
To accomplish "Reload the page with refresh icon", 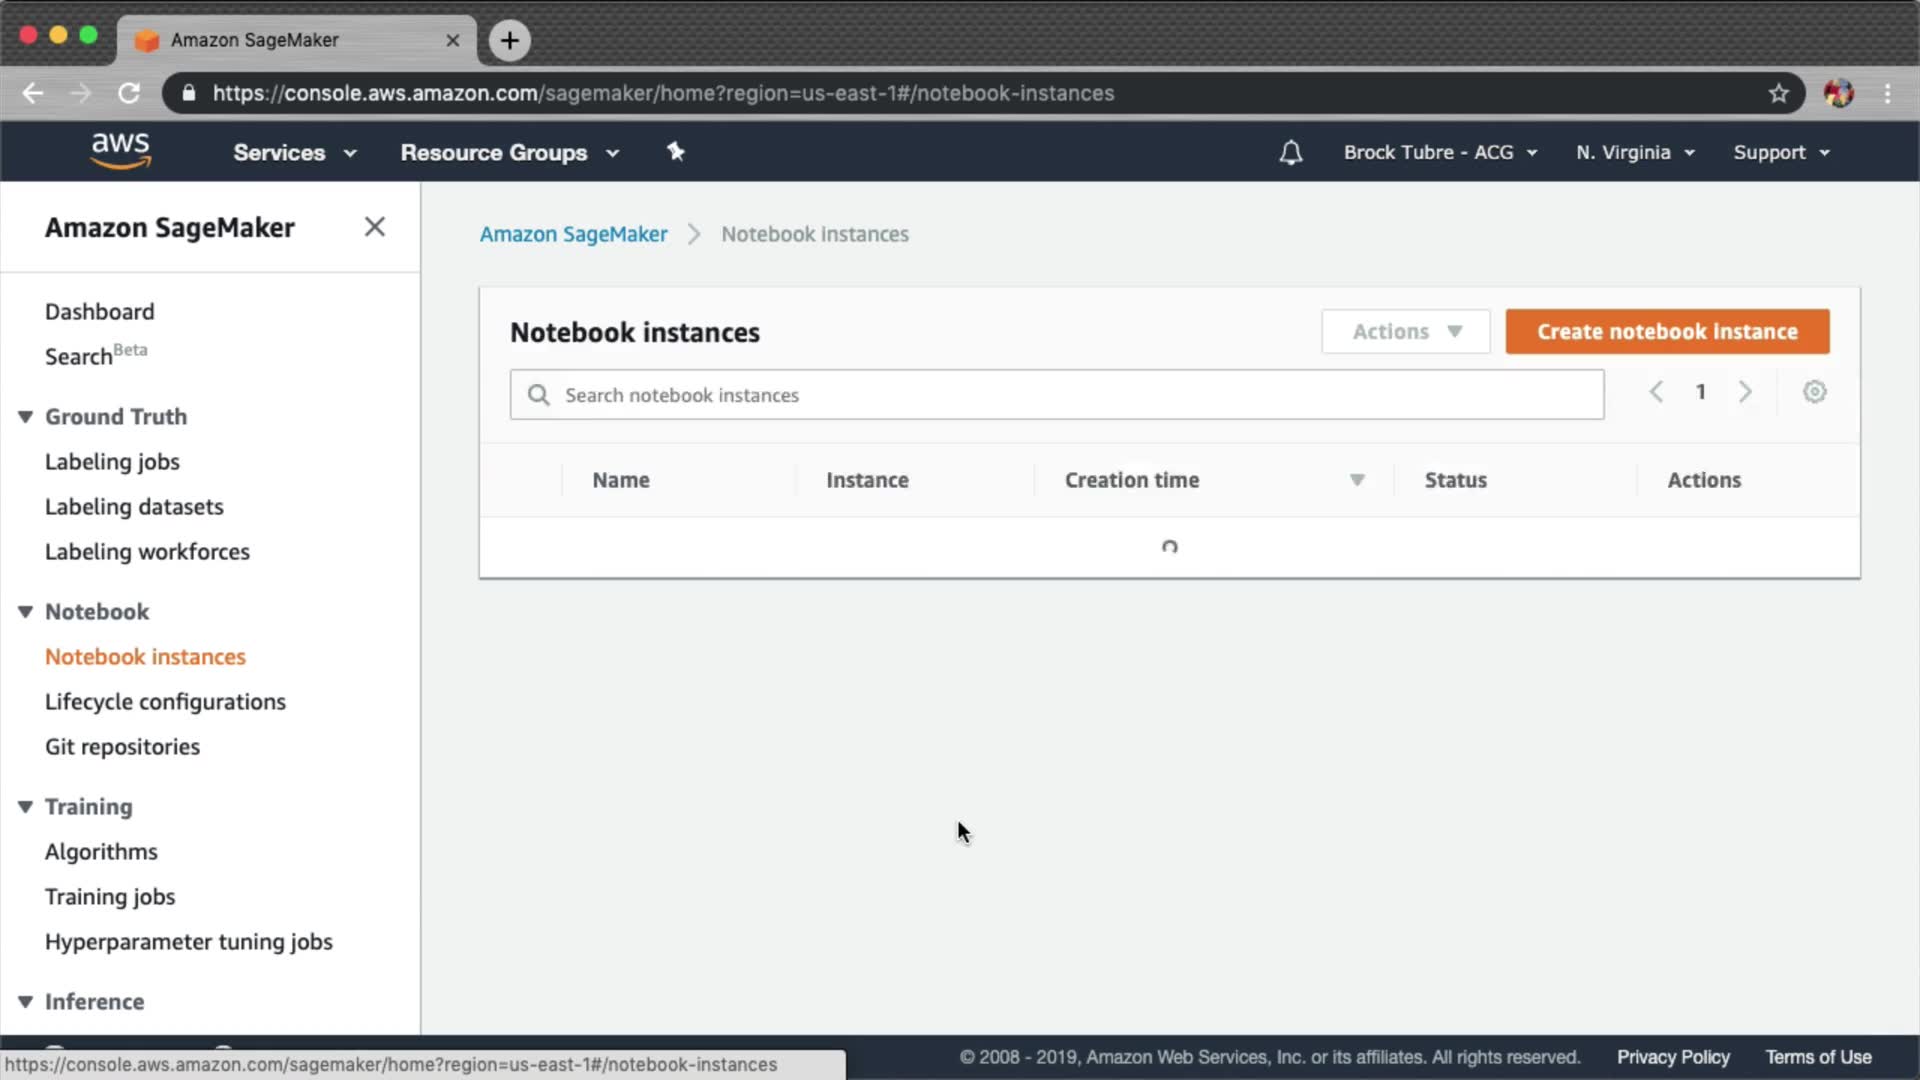I will 129,93.
